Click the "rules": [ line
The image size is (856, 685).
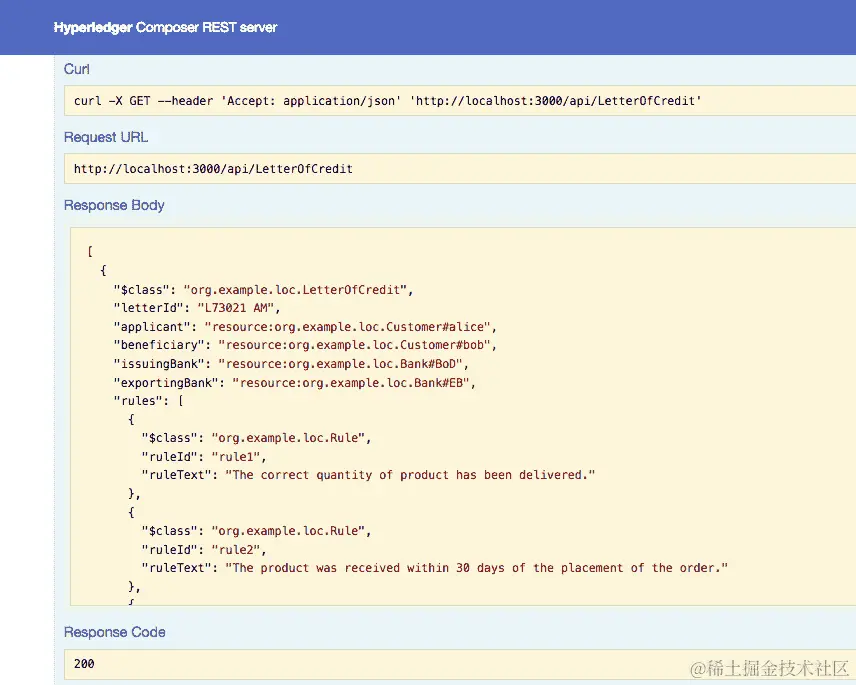[148, 401]
